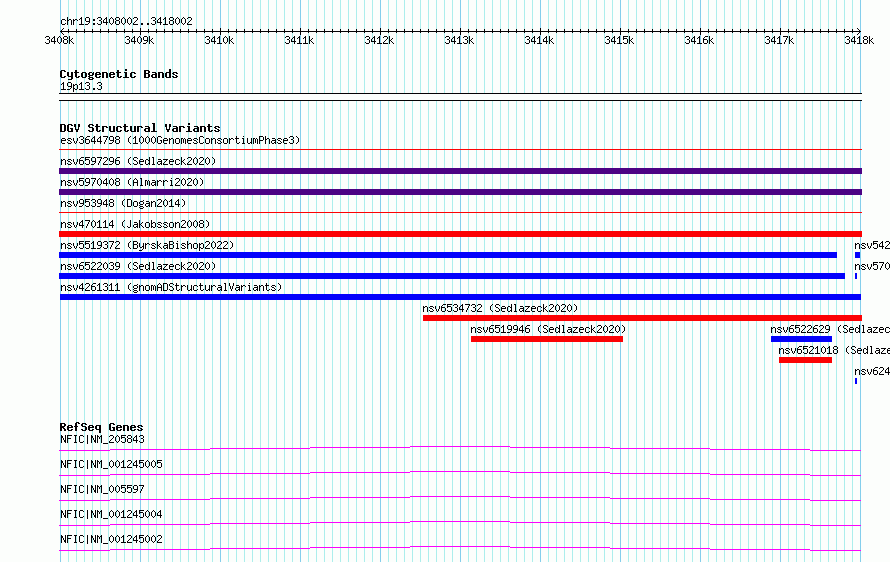Click red bar under nsv6521018
Viewport: 890px width, 562px height.
coord(805,360)
